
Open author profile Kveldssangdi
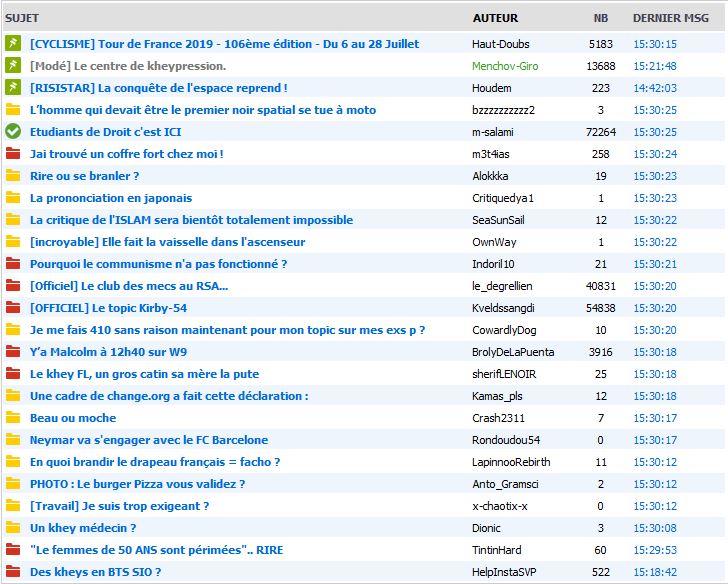tap(504, 308)
